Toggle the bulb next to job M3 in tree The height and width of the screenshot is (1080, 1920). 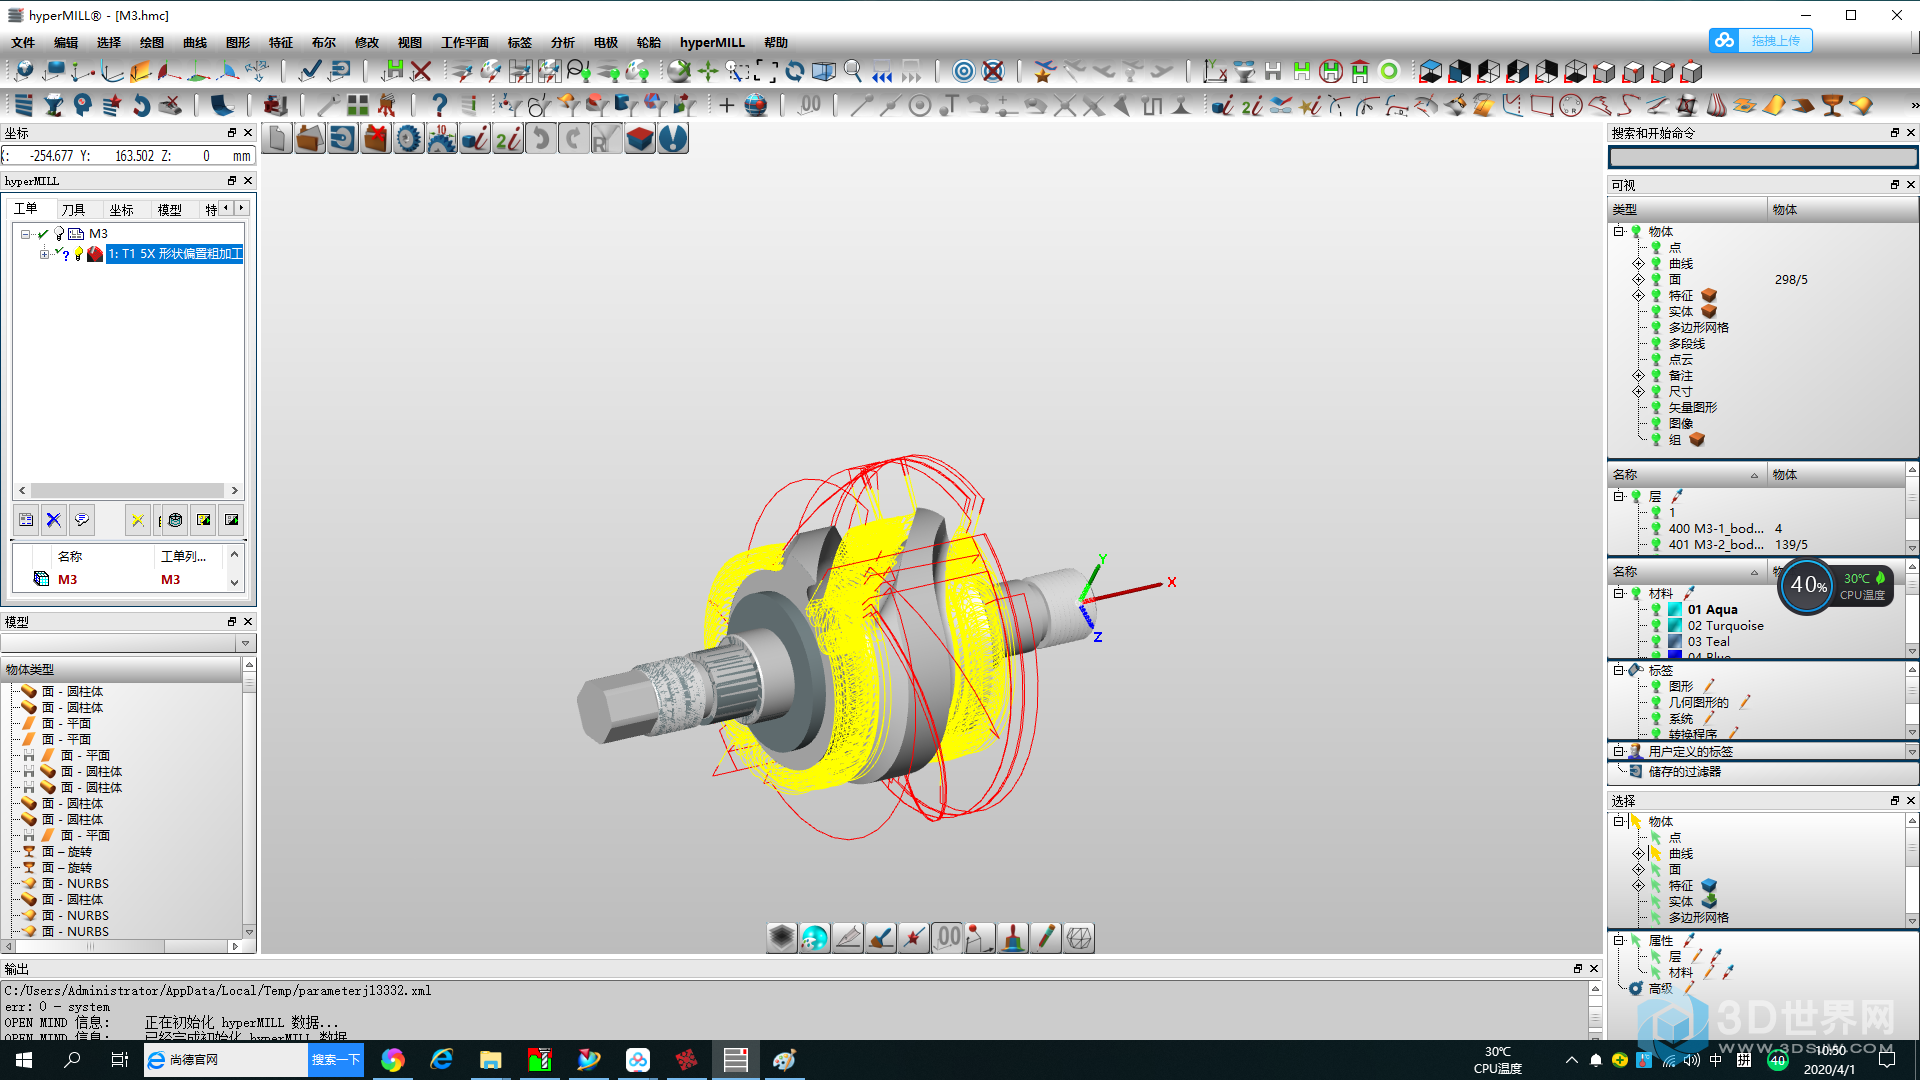[x=59, y=234]
